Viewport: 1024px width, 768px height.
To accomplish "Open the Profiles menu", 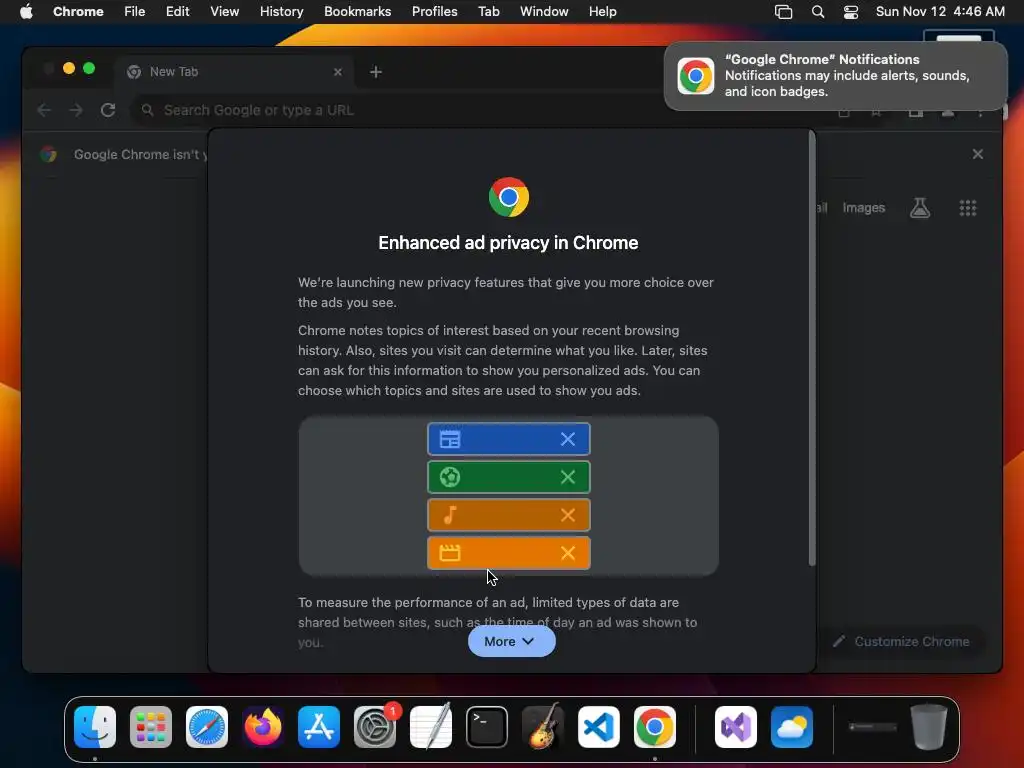I will 434,12.
